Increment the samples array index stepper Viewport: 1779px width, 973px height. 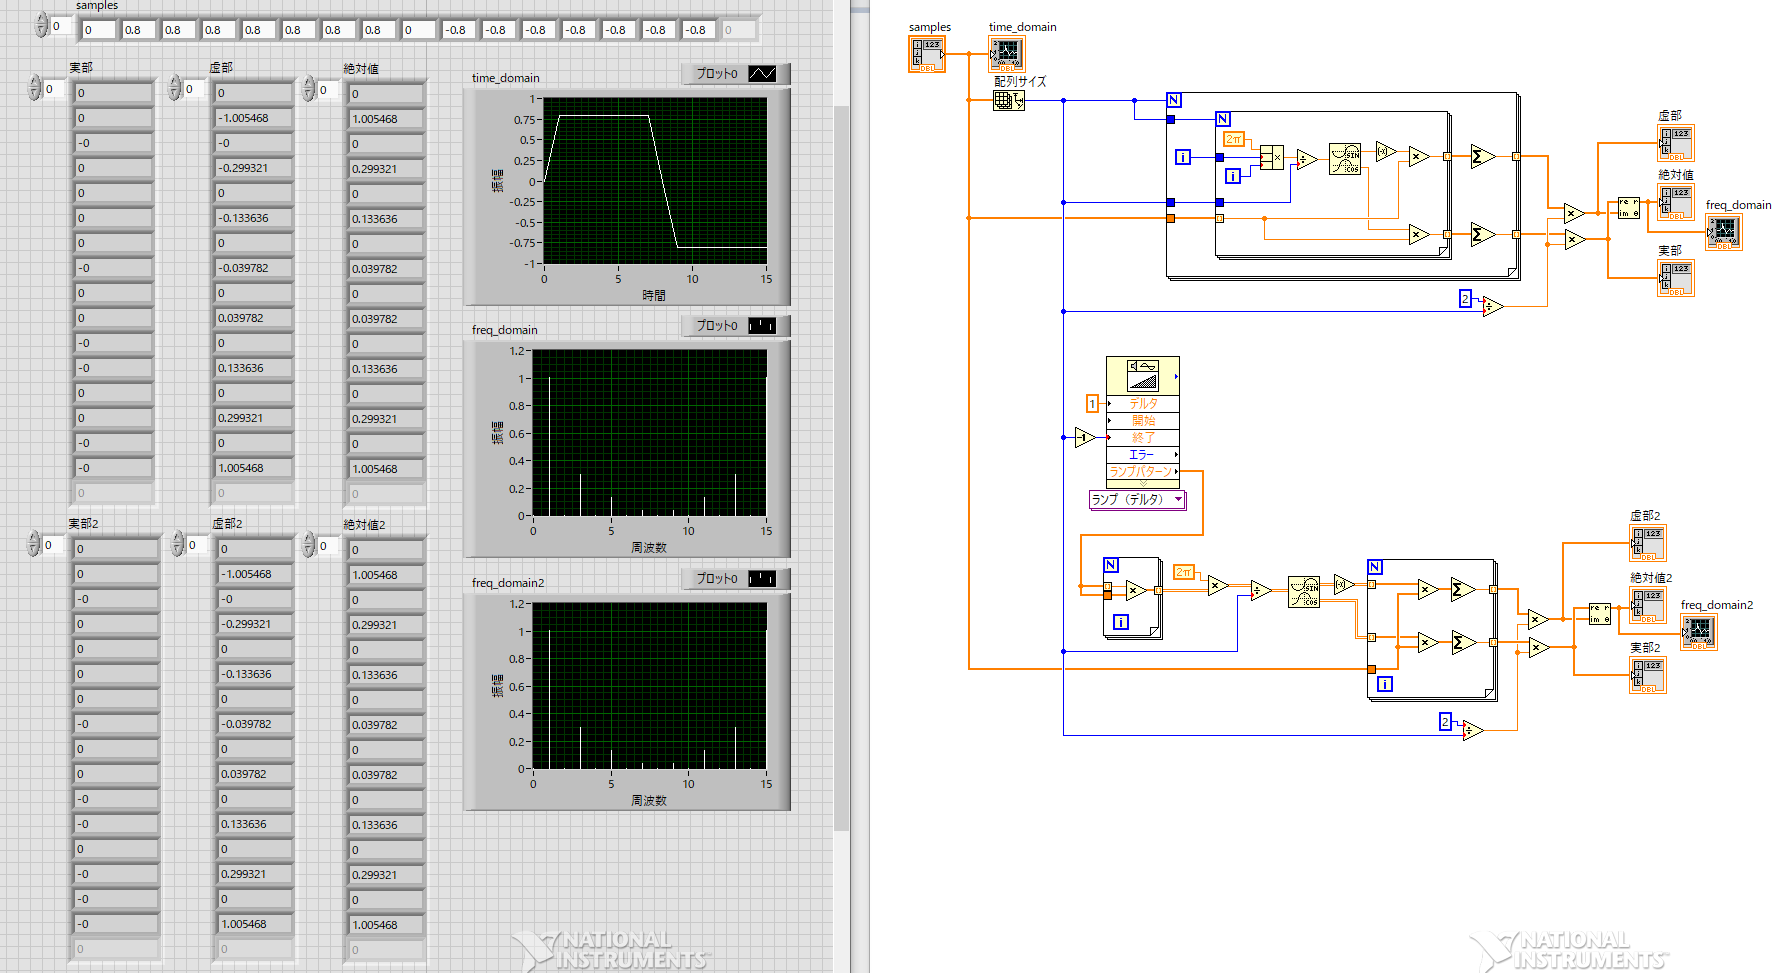point(41,20)
